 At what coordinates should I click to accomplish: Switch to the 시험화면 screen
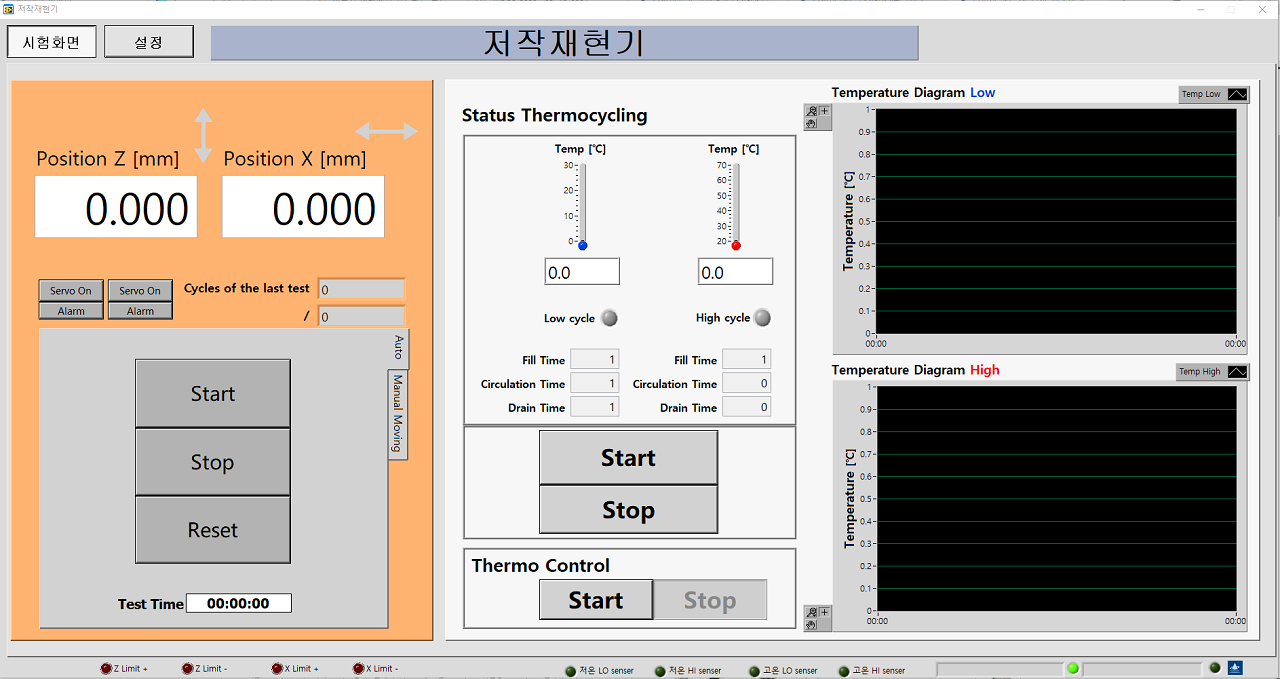52,42
